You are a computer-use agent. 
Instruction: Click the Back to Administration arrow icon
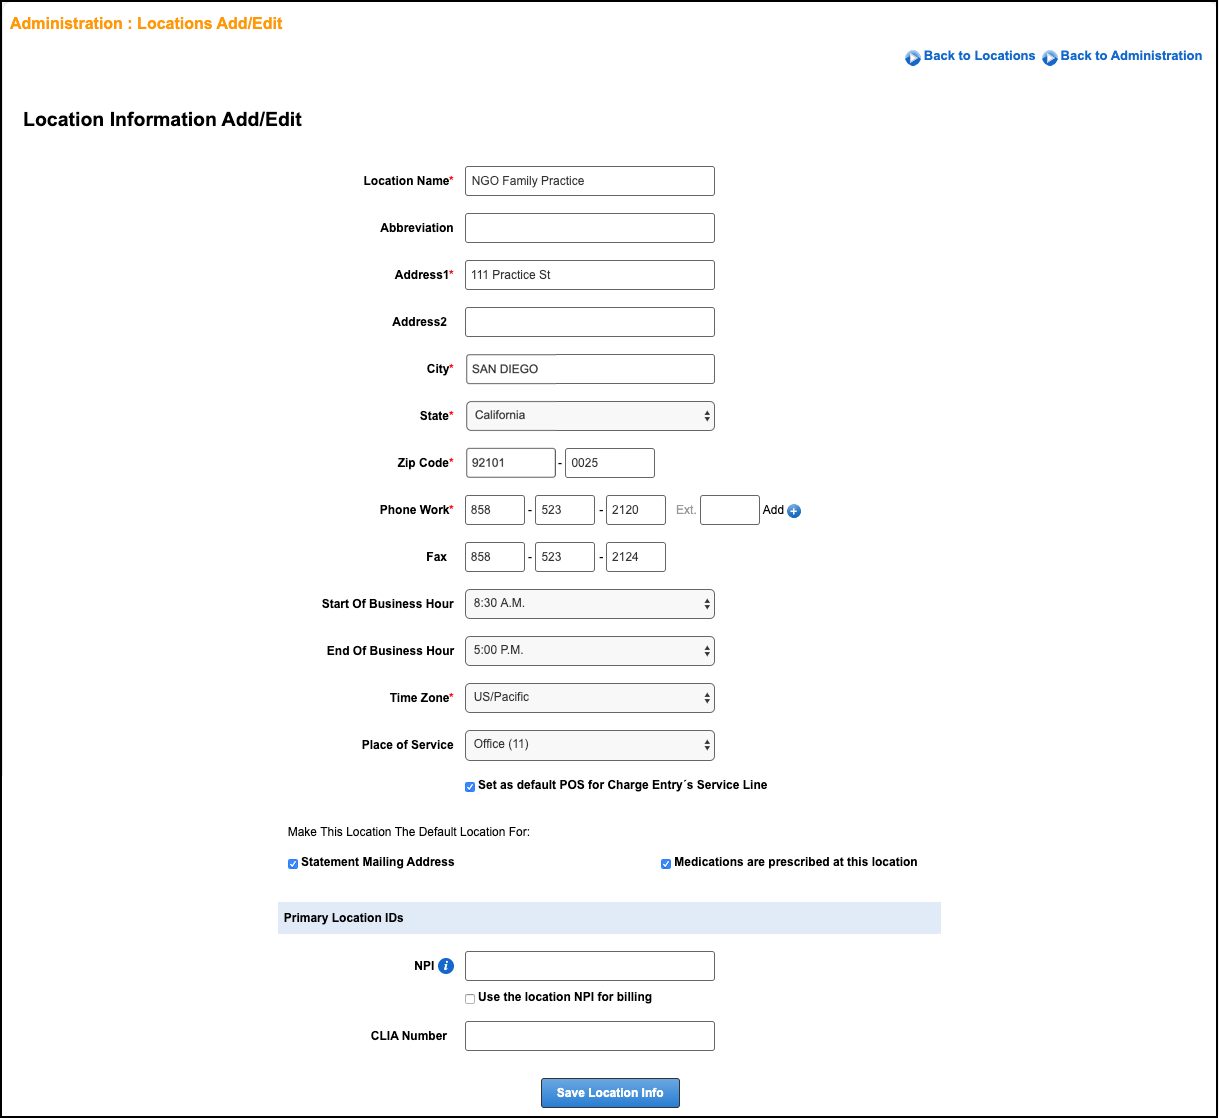(x=1050, y=58)
